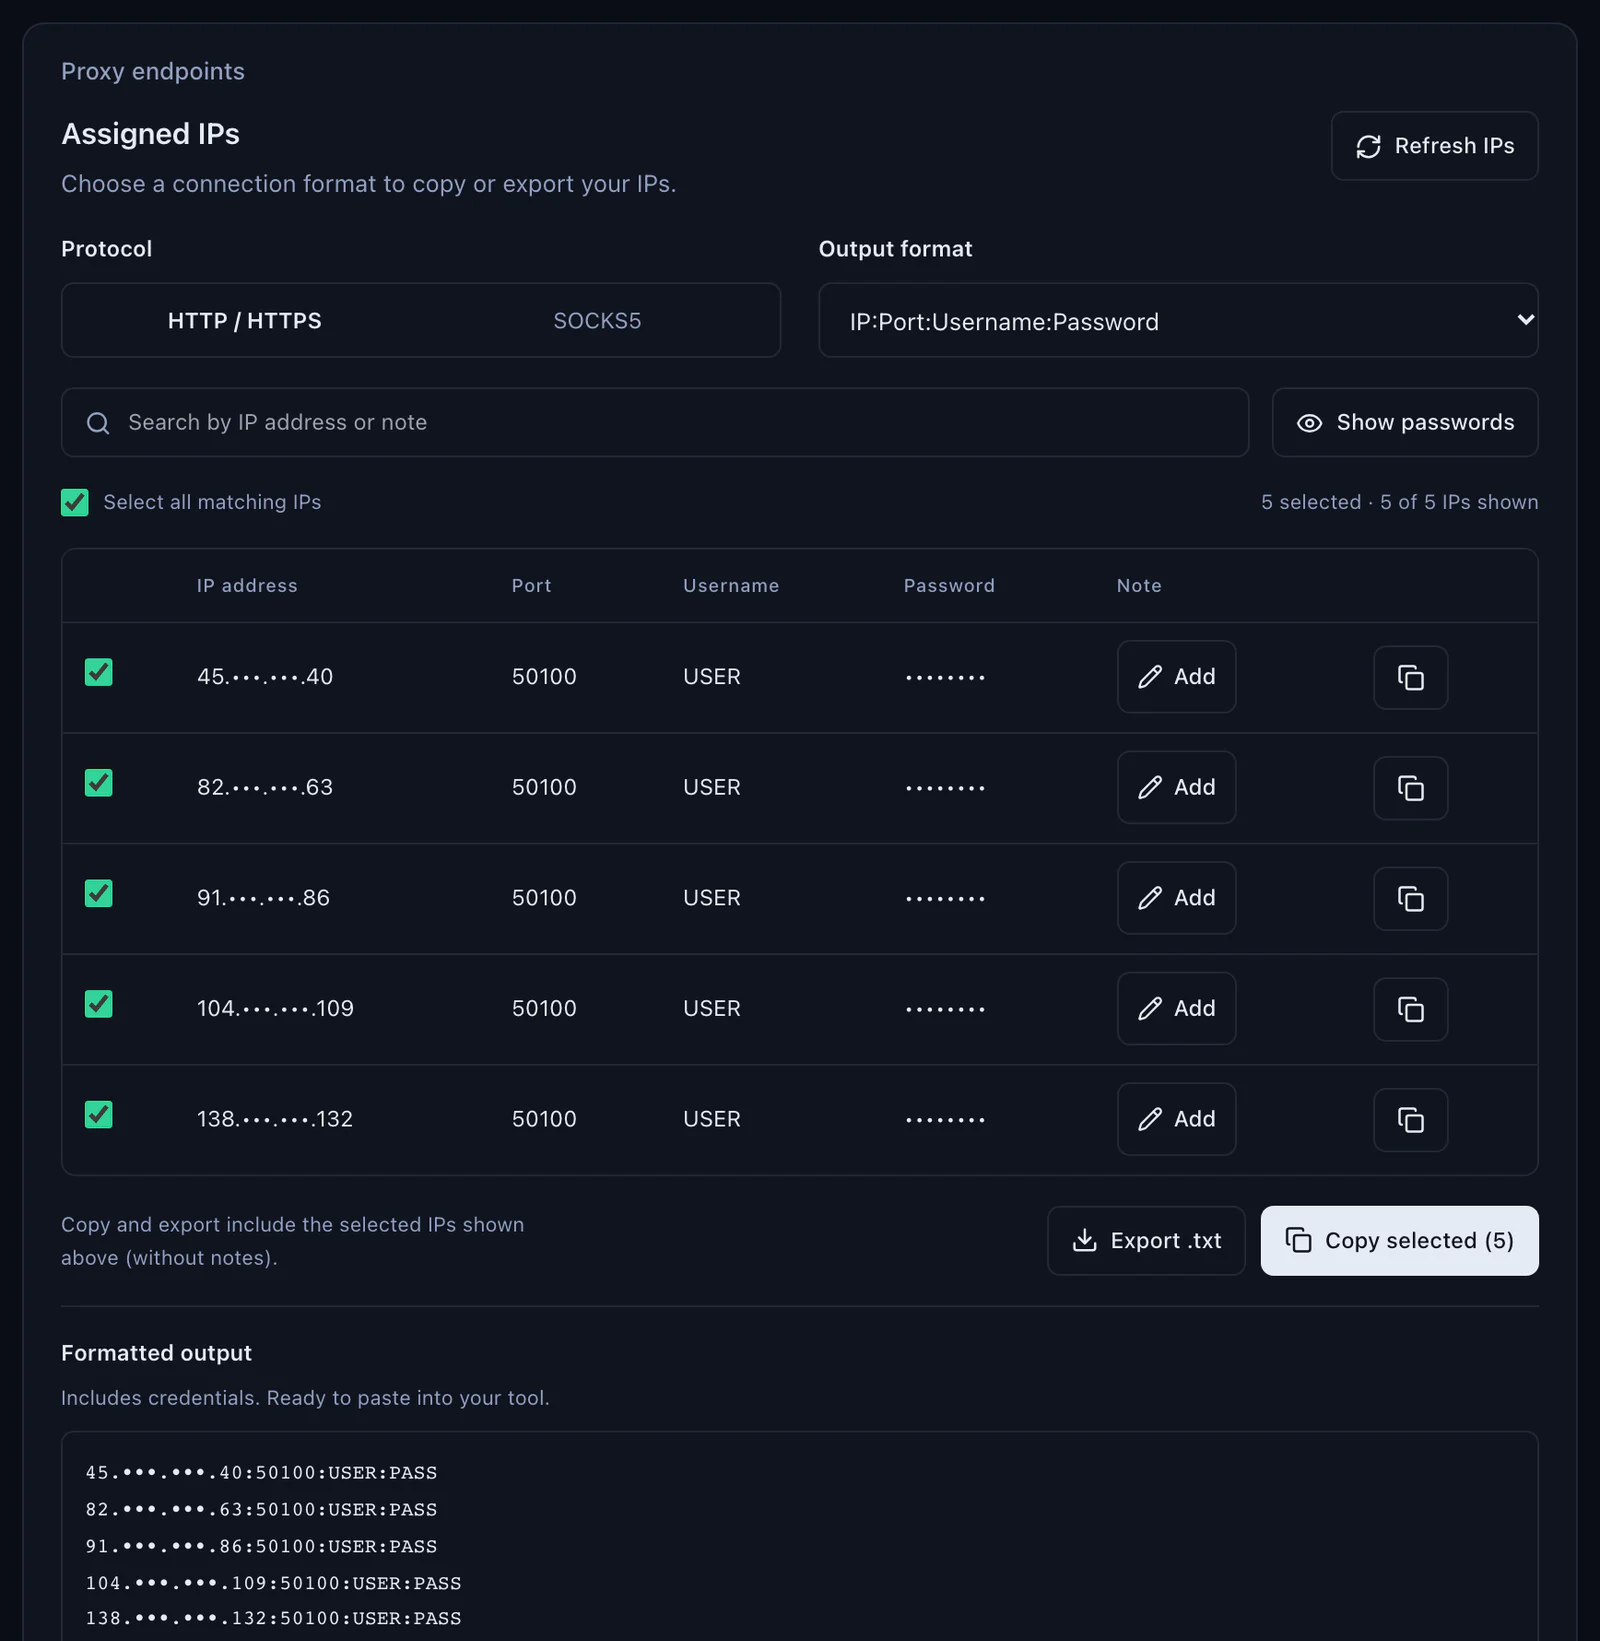Click the IP address column header
The height and width of the screenshot is (1641, 1600).
click(x=247, y=586)
